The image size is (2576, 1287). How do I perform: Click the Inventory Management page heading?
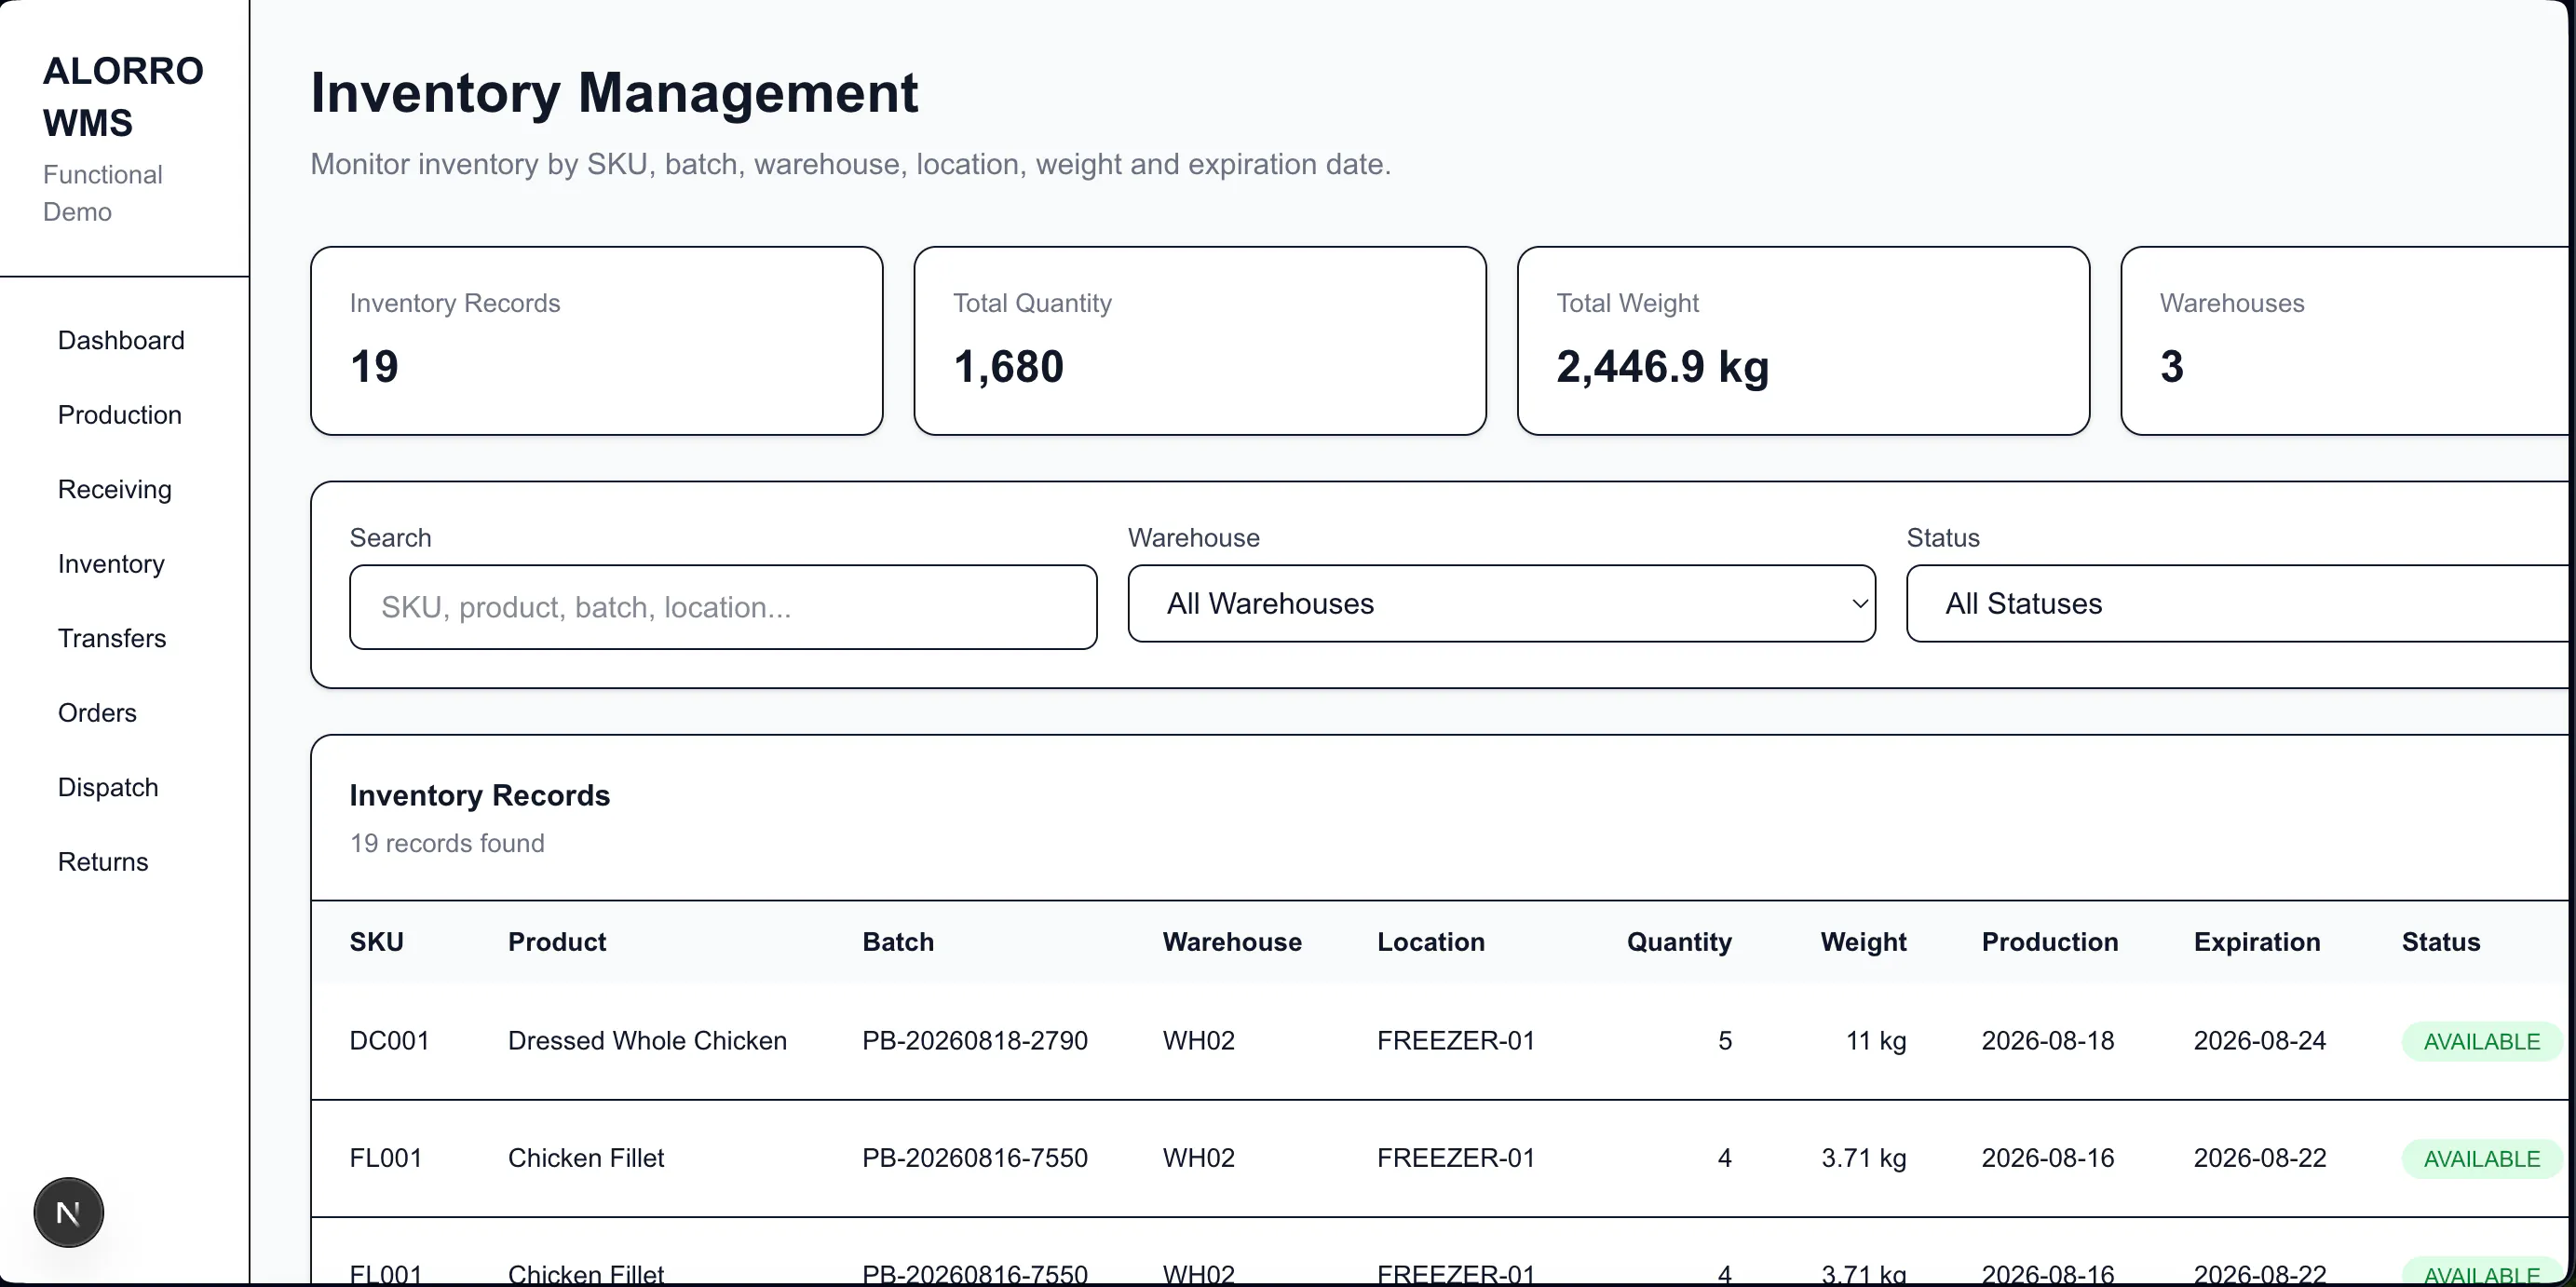pyautogui.click(x=614, y=93)
